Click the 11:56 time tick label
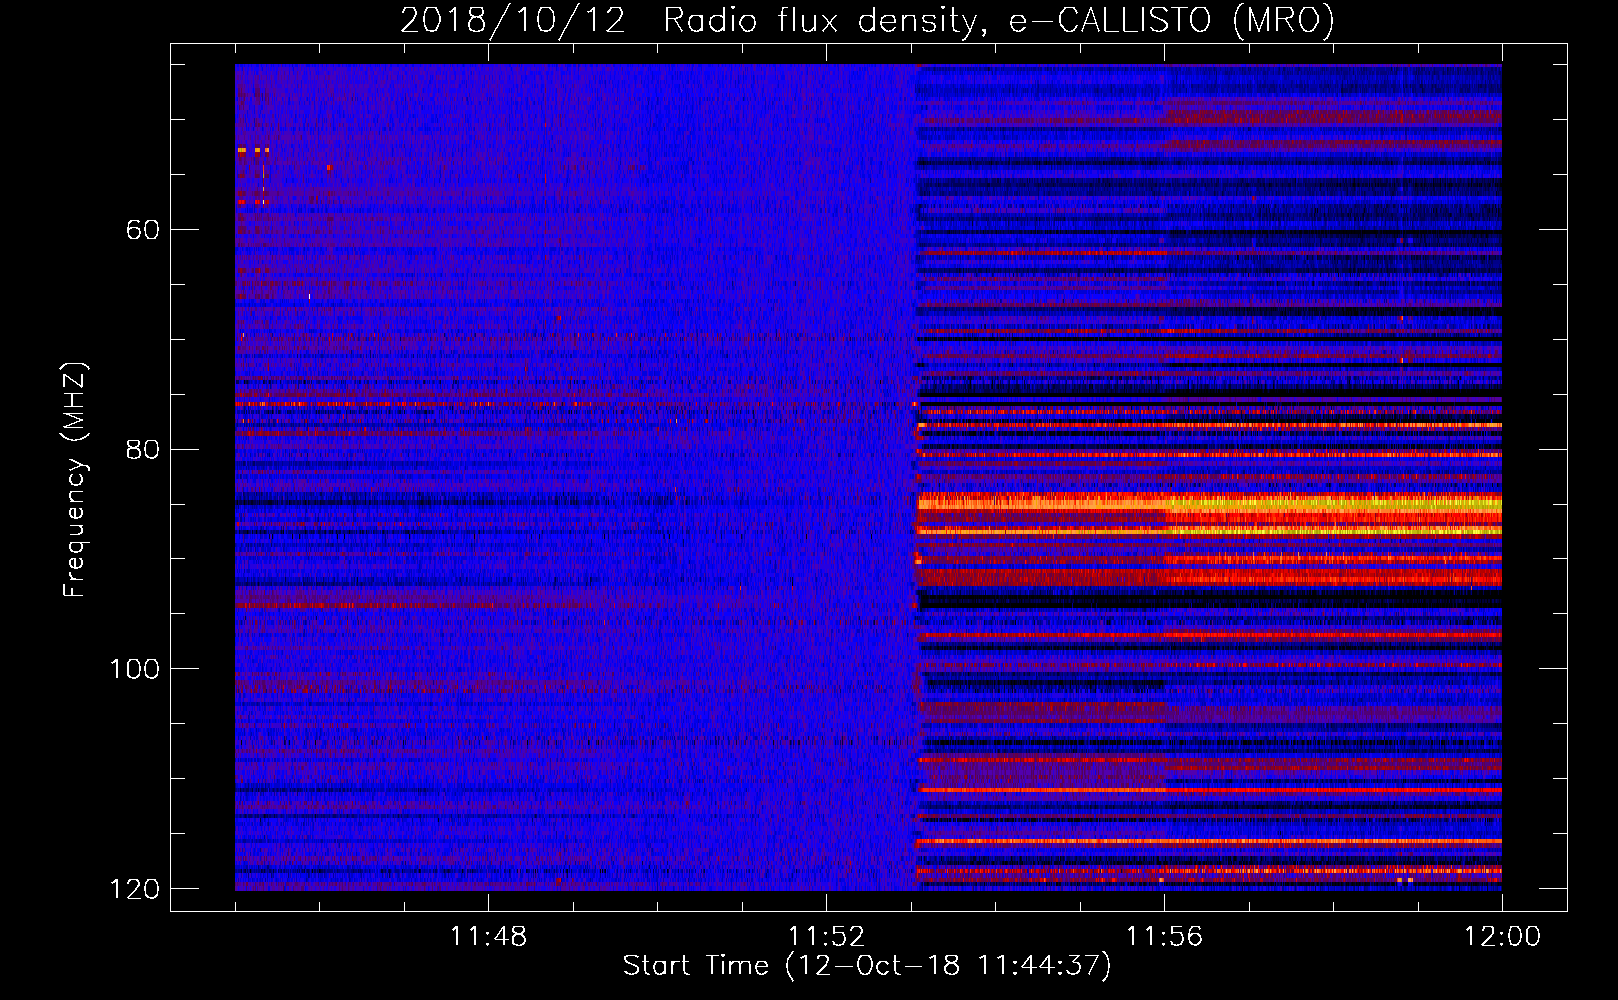The image size is (1618, 1000). pos(1164,937)
